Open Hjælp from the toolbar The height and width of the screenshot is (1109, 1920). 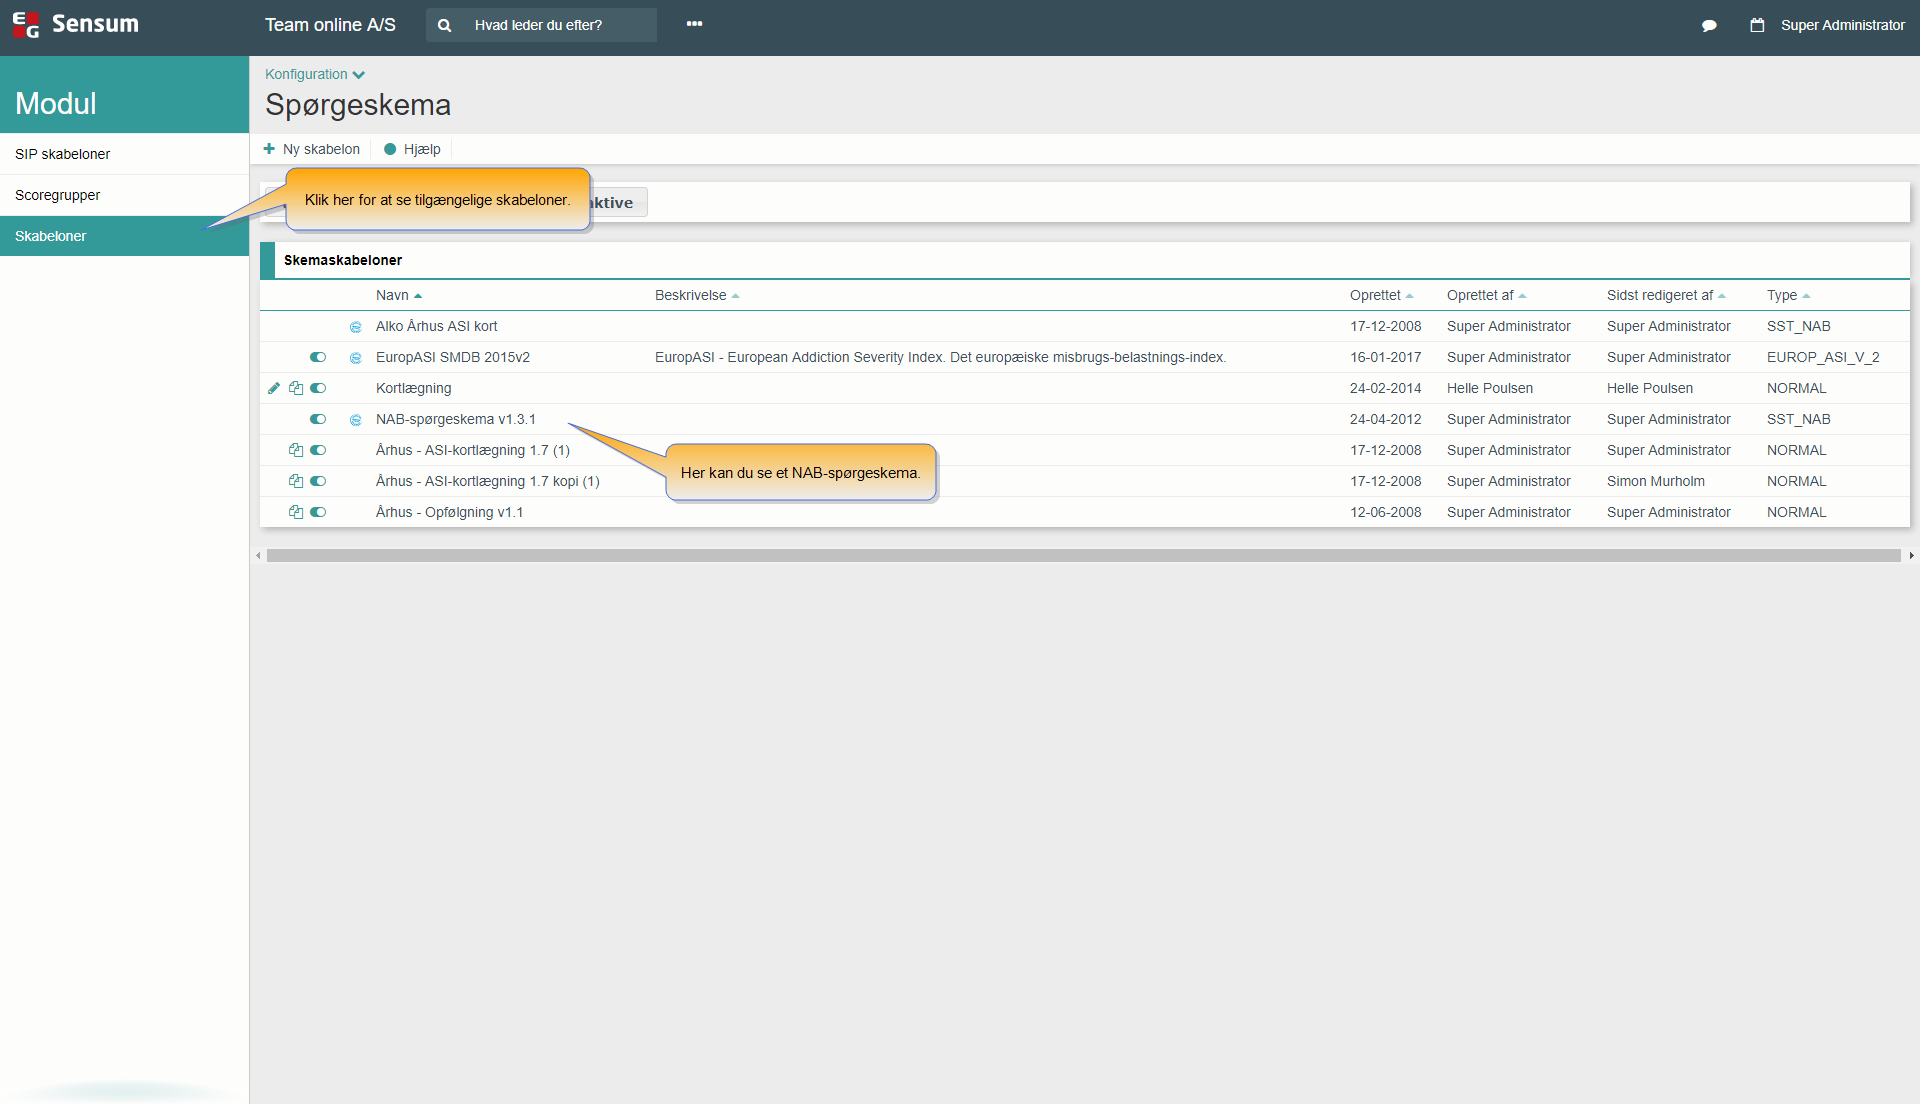coord(412,149)
